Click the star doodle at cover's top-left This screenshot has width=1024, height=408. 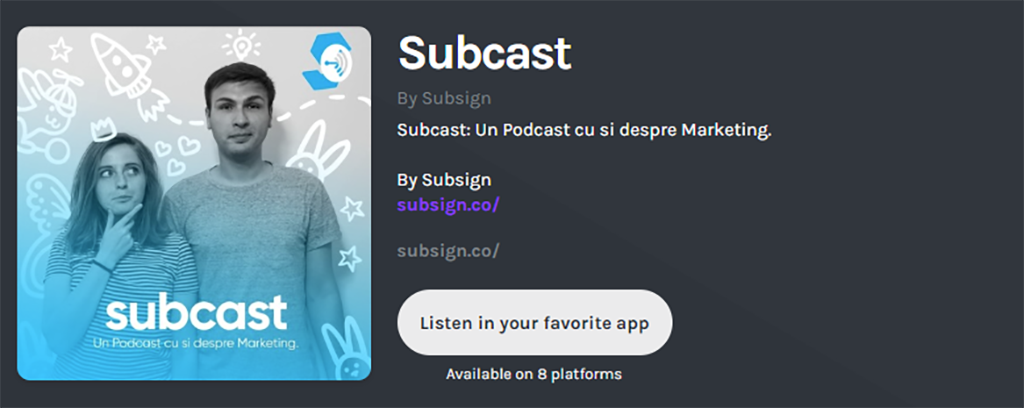60,49
